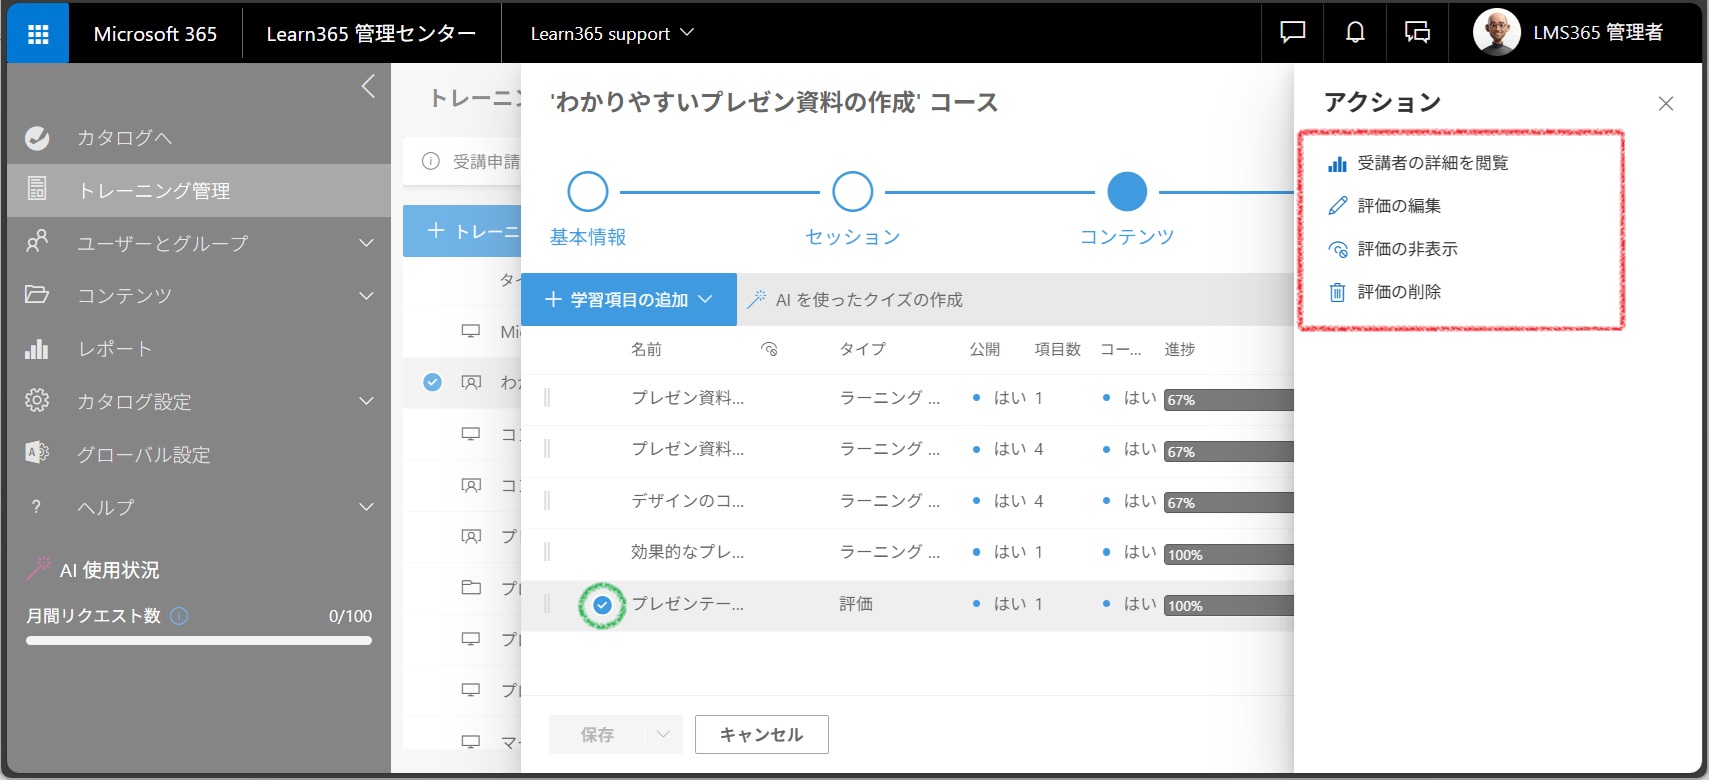Sort by the タイプ column header
This screenshot has height=780, width=1709.
pyautogui.click(x=862, y=349)
